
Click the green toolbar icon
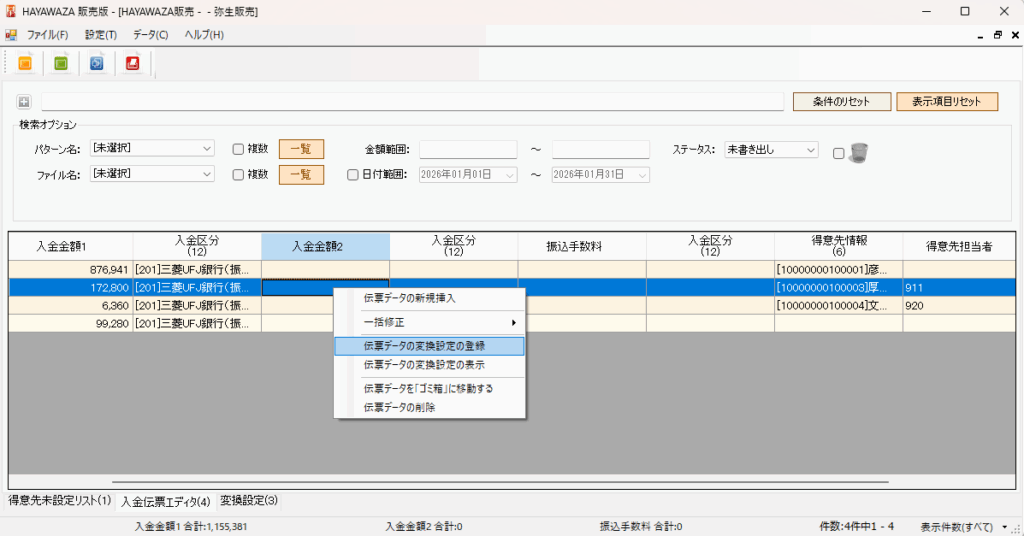(61, 63)
